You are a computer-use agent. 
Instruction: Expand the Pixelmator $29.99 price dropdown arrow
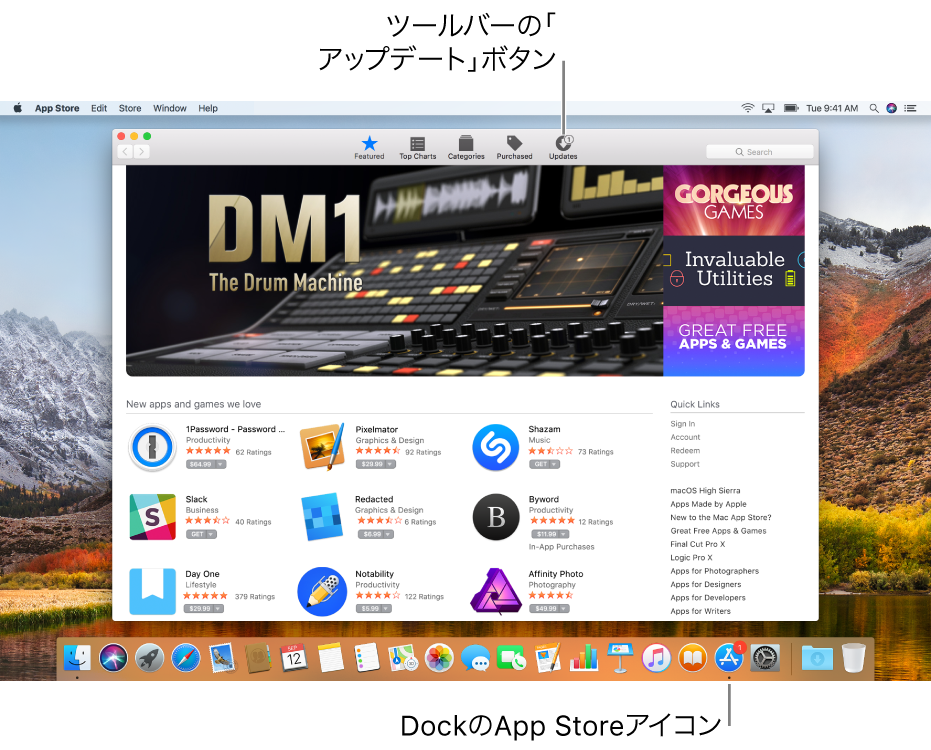click(390, 464)
